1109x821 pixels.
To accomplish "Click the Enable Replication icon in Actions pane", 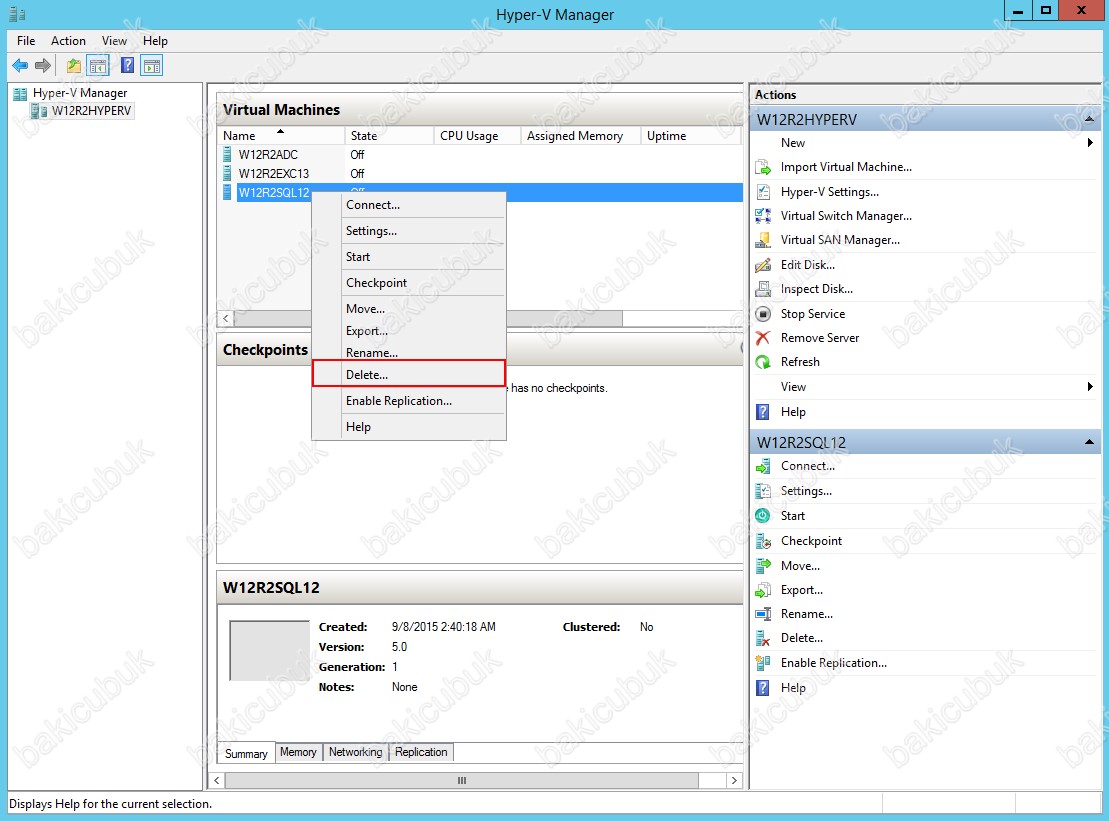I will tap(762, 663).
